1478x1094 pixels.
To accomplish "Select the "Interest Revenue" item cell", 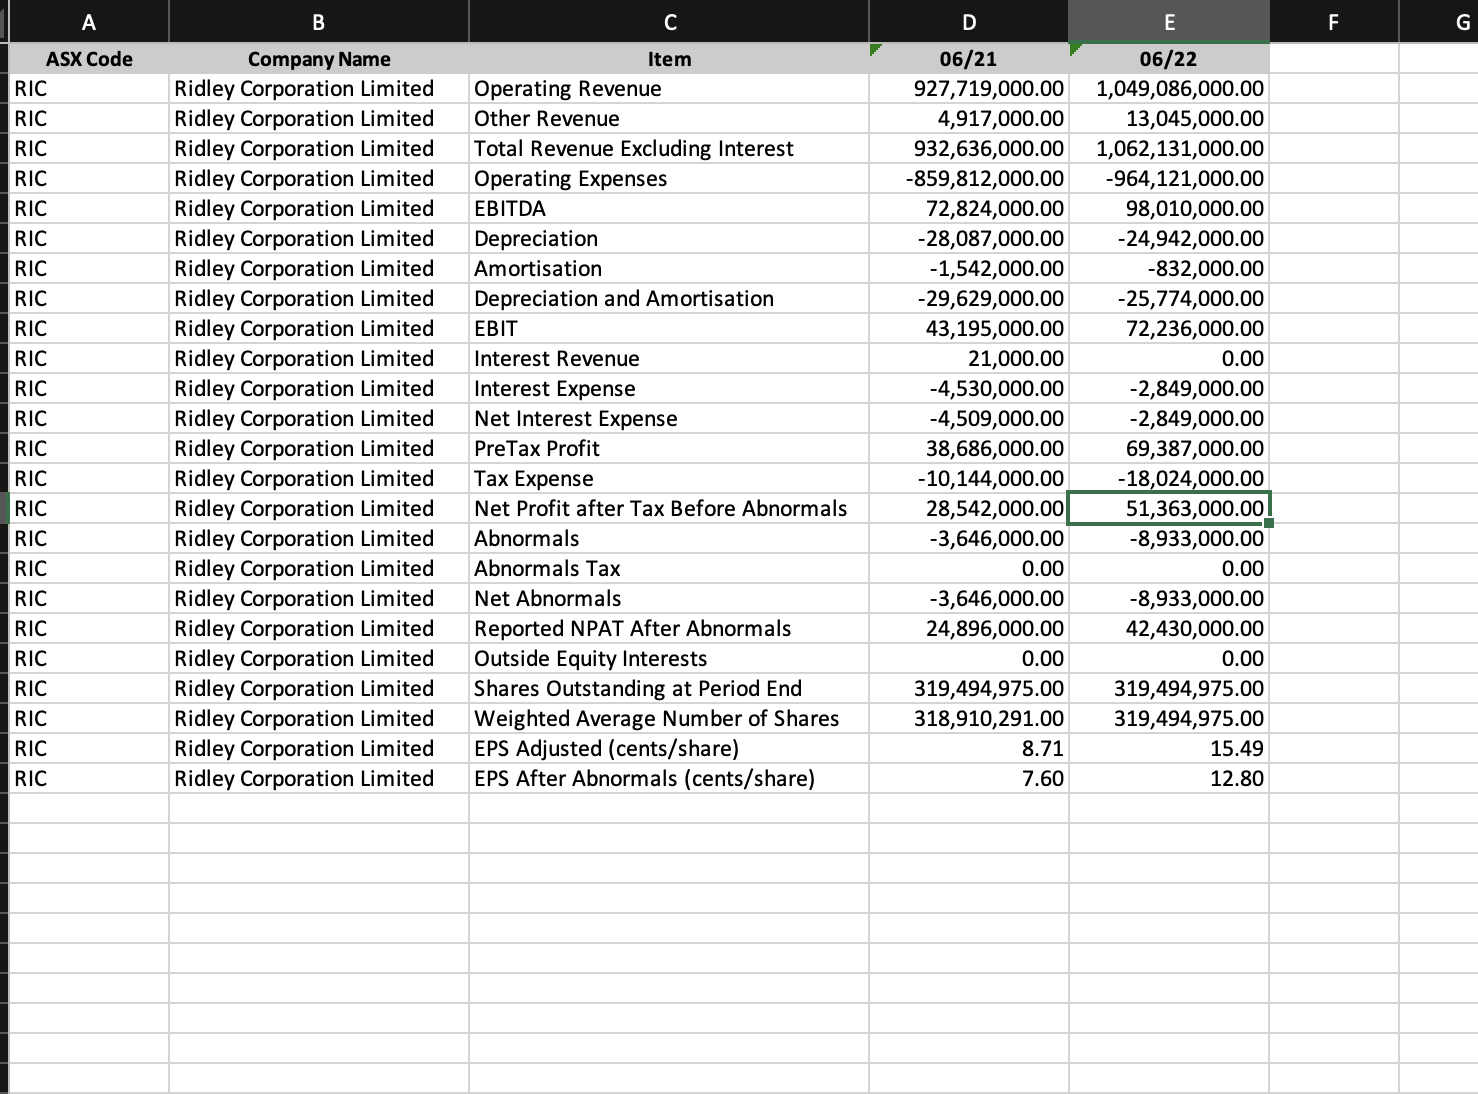I will (x=669, y=359).
